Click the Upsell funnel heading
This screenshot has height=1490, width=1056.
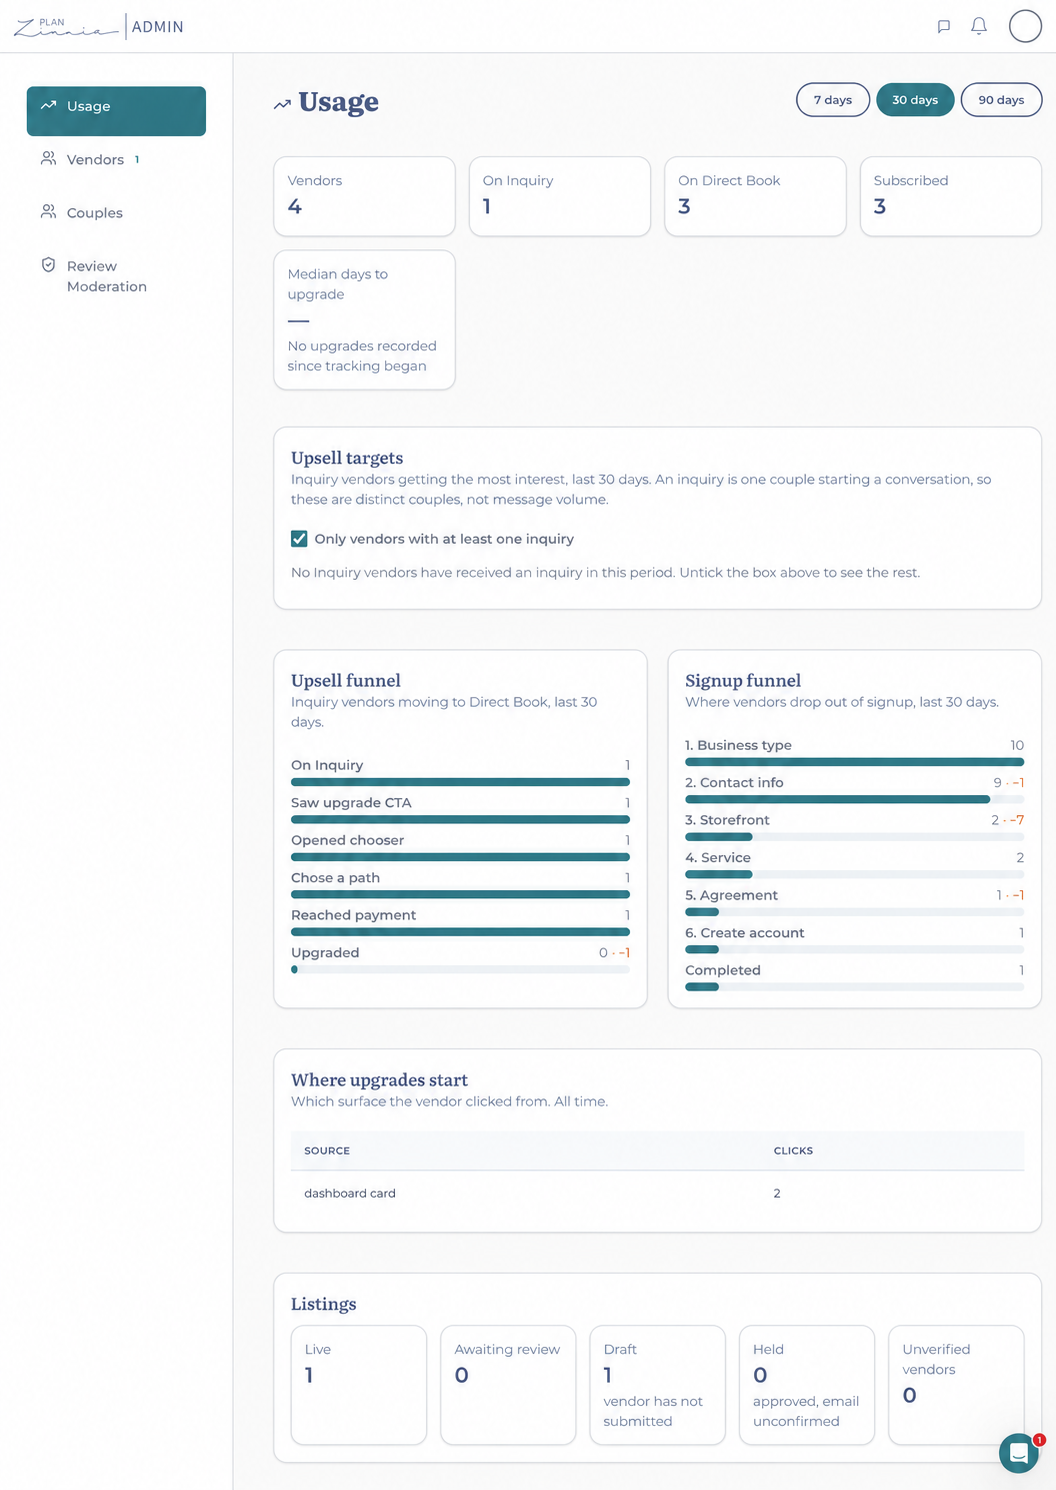pos(346,681)
